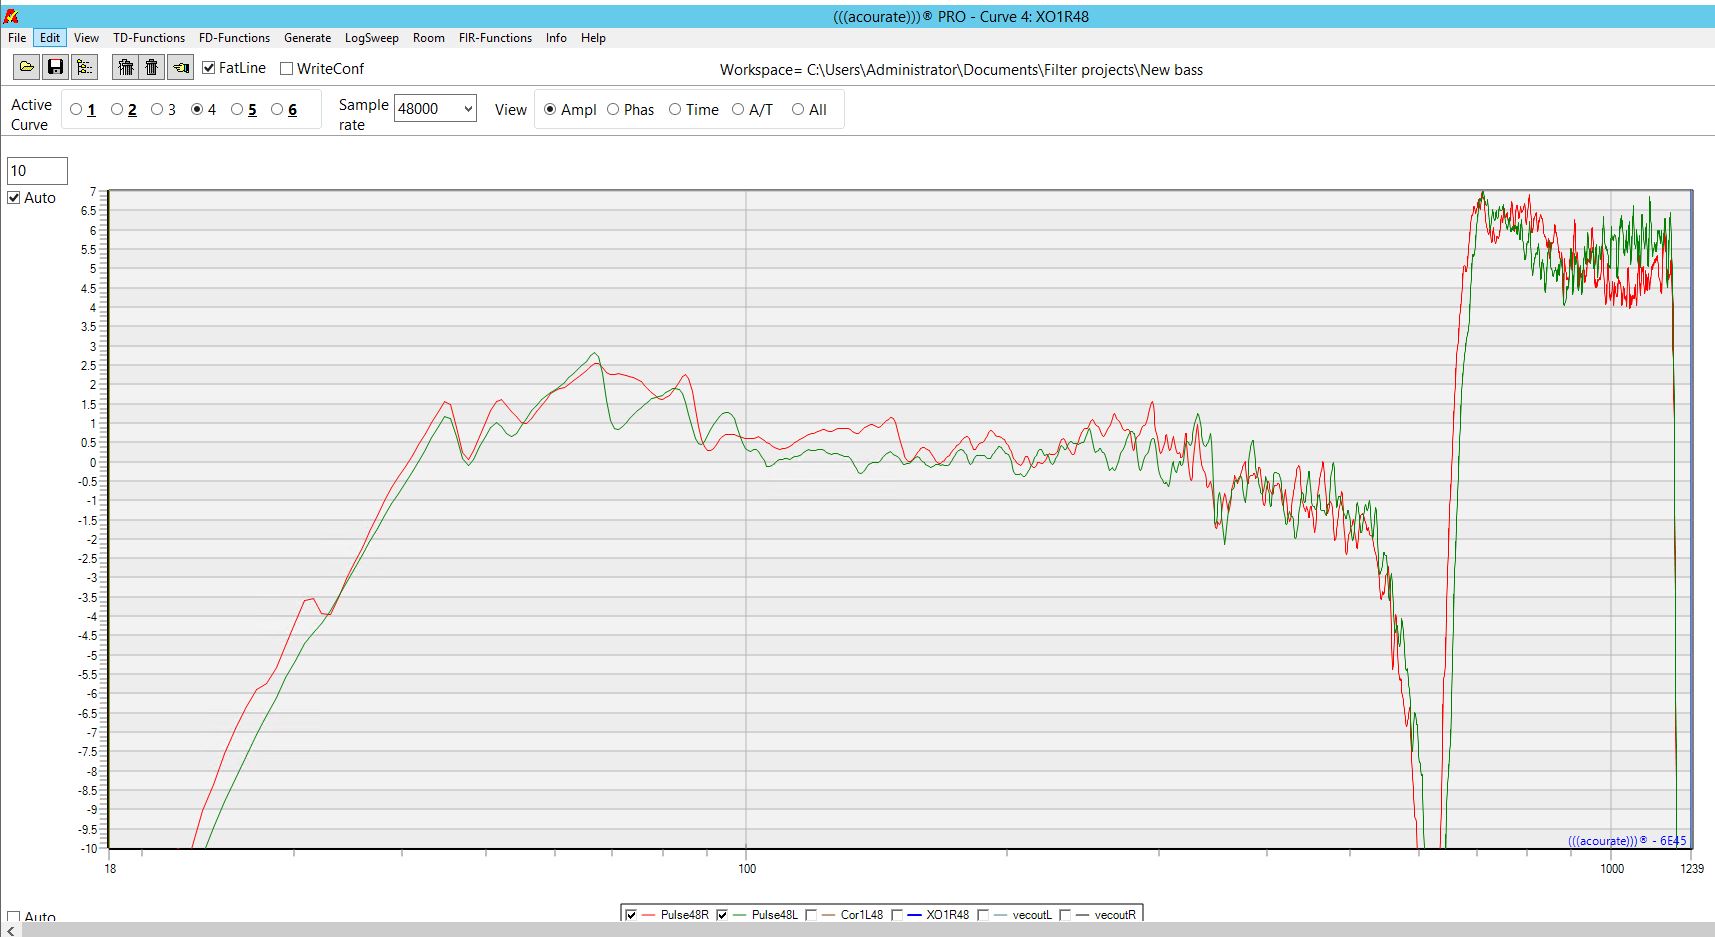
Task: Select active curve 2
Action: click(x=118, y=110)
